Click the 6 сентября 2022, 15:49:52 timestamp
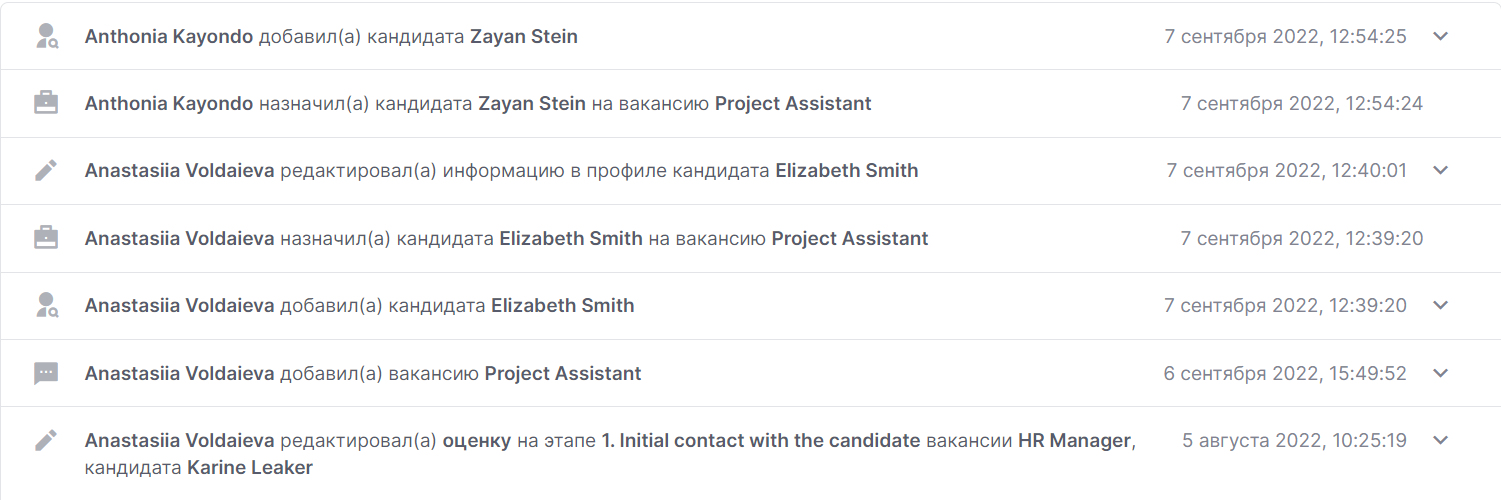This screenshot has width=1501, height=500. 1284,373
